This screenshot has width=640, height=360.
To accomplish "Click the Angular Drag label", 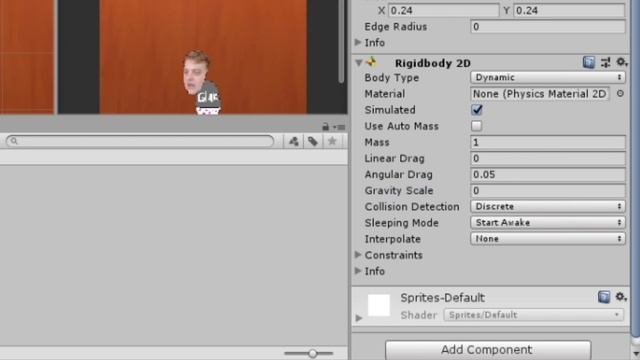I will 398,174.
